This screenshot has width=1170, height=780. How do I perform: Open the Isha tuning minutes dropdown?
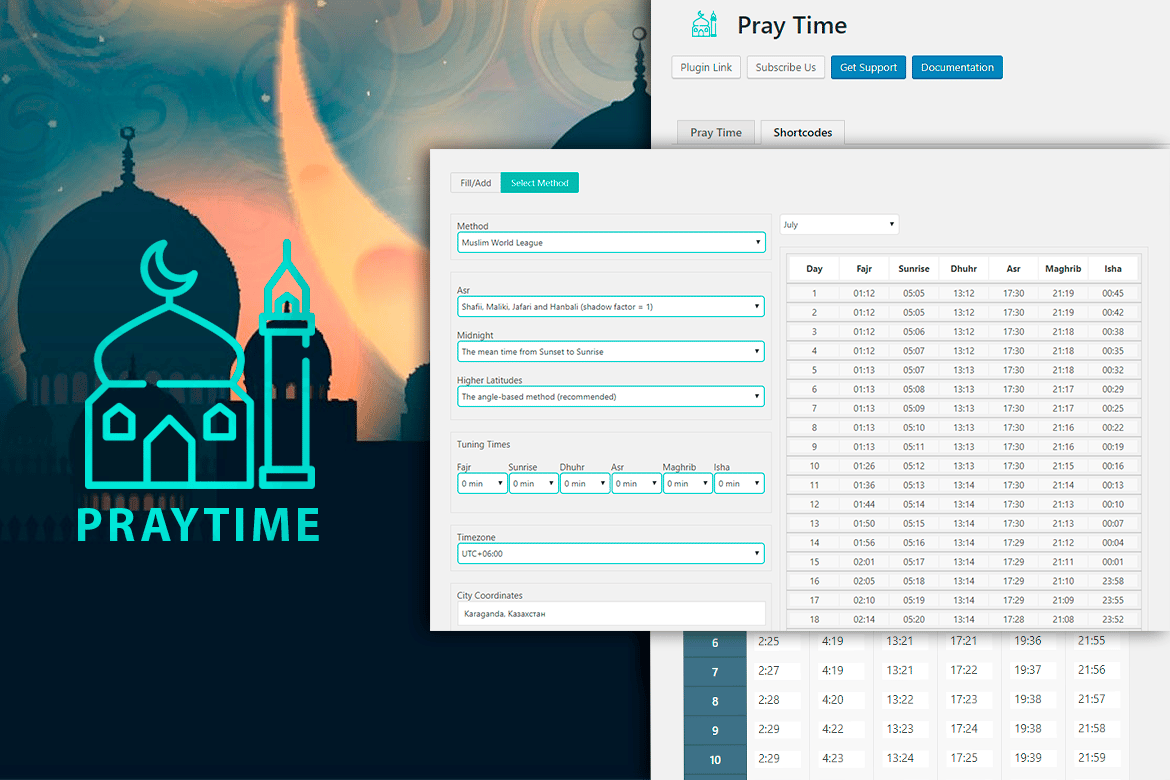coord(738,484)
